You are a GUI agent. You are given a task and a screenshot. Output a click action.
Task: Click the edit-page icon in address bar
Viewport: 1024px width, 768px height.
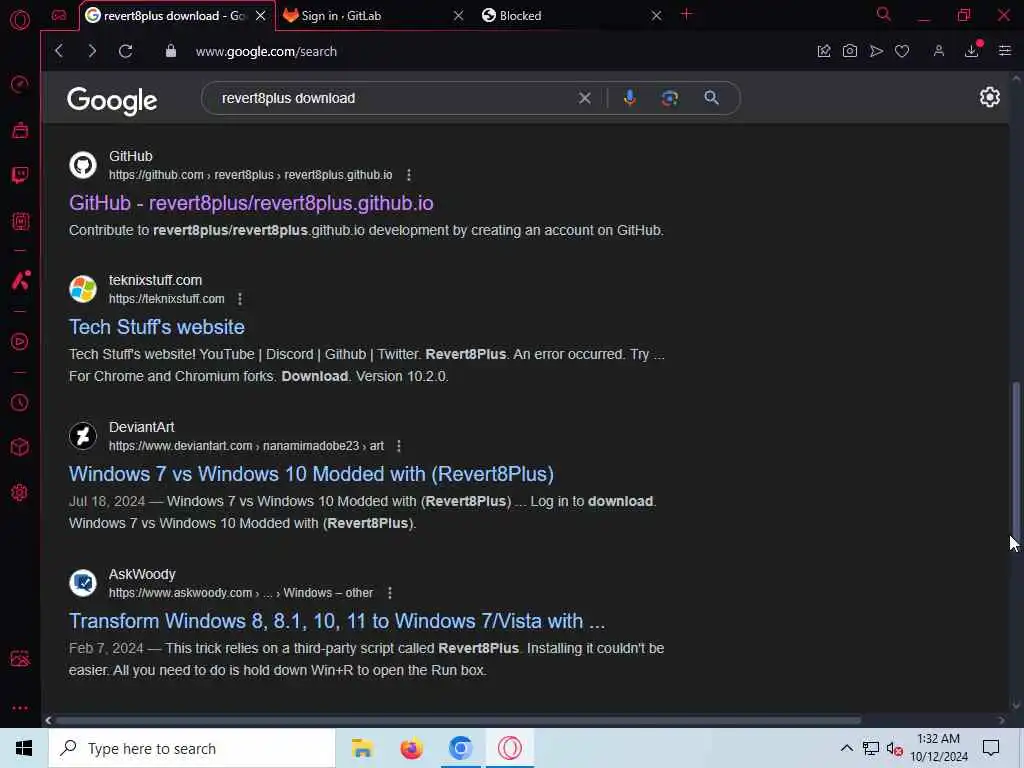824,51
